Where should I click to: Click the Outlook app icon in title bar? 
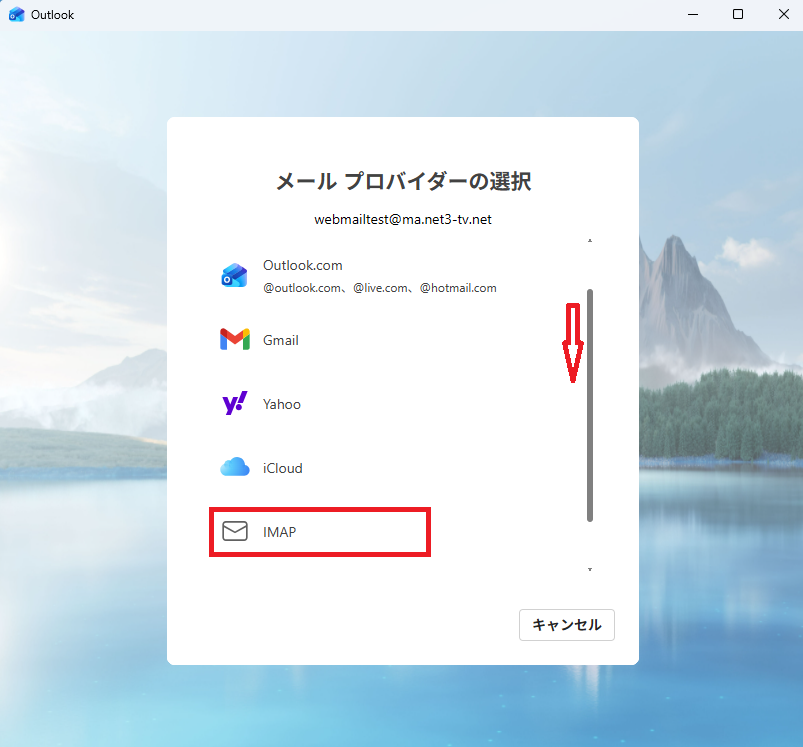16,14
